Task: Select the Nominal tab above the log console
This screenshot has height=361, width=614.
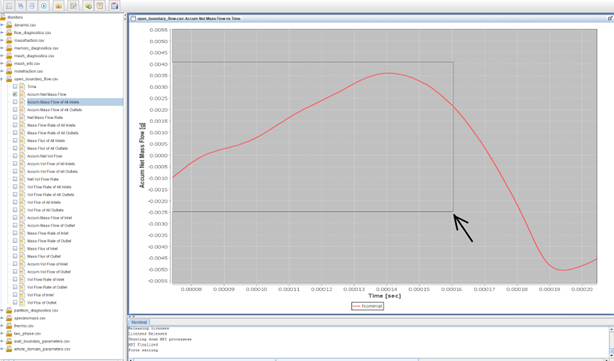Action: (x=139, y=322)
